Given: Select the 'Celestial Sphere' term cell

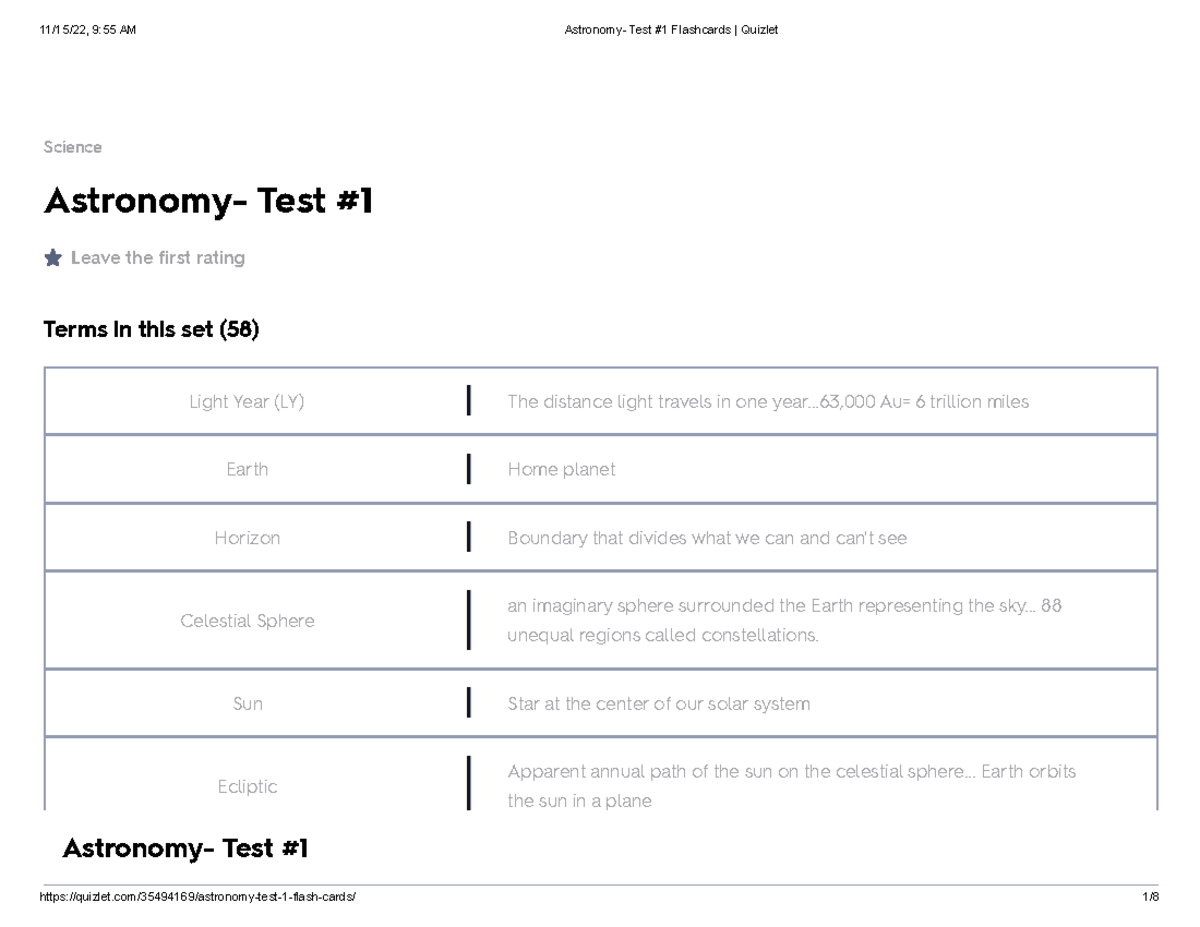Looking at the screenshot, I should 247,621.
